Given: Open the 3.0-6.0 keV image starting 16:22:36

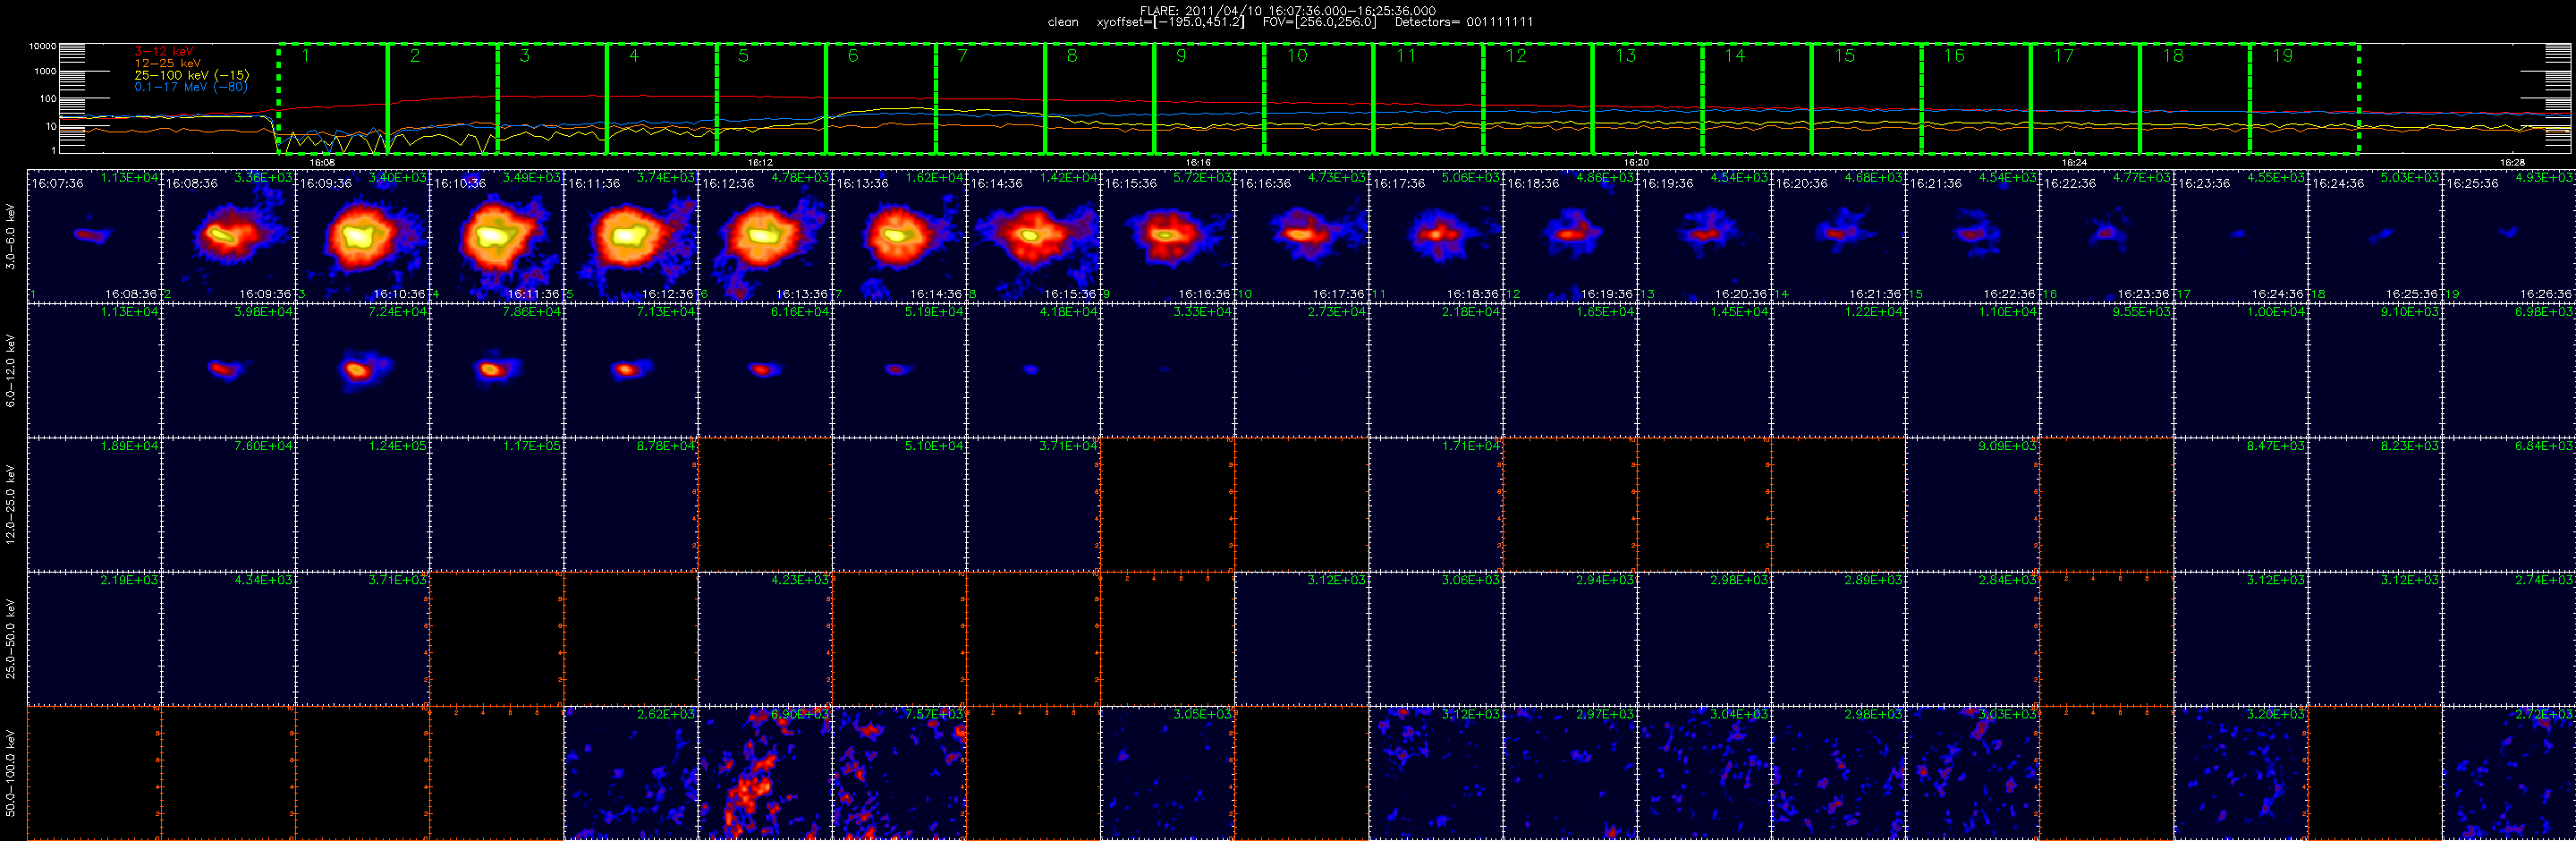Looking at the screenshot, I should [2107, 236].
